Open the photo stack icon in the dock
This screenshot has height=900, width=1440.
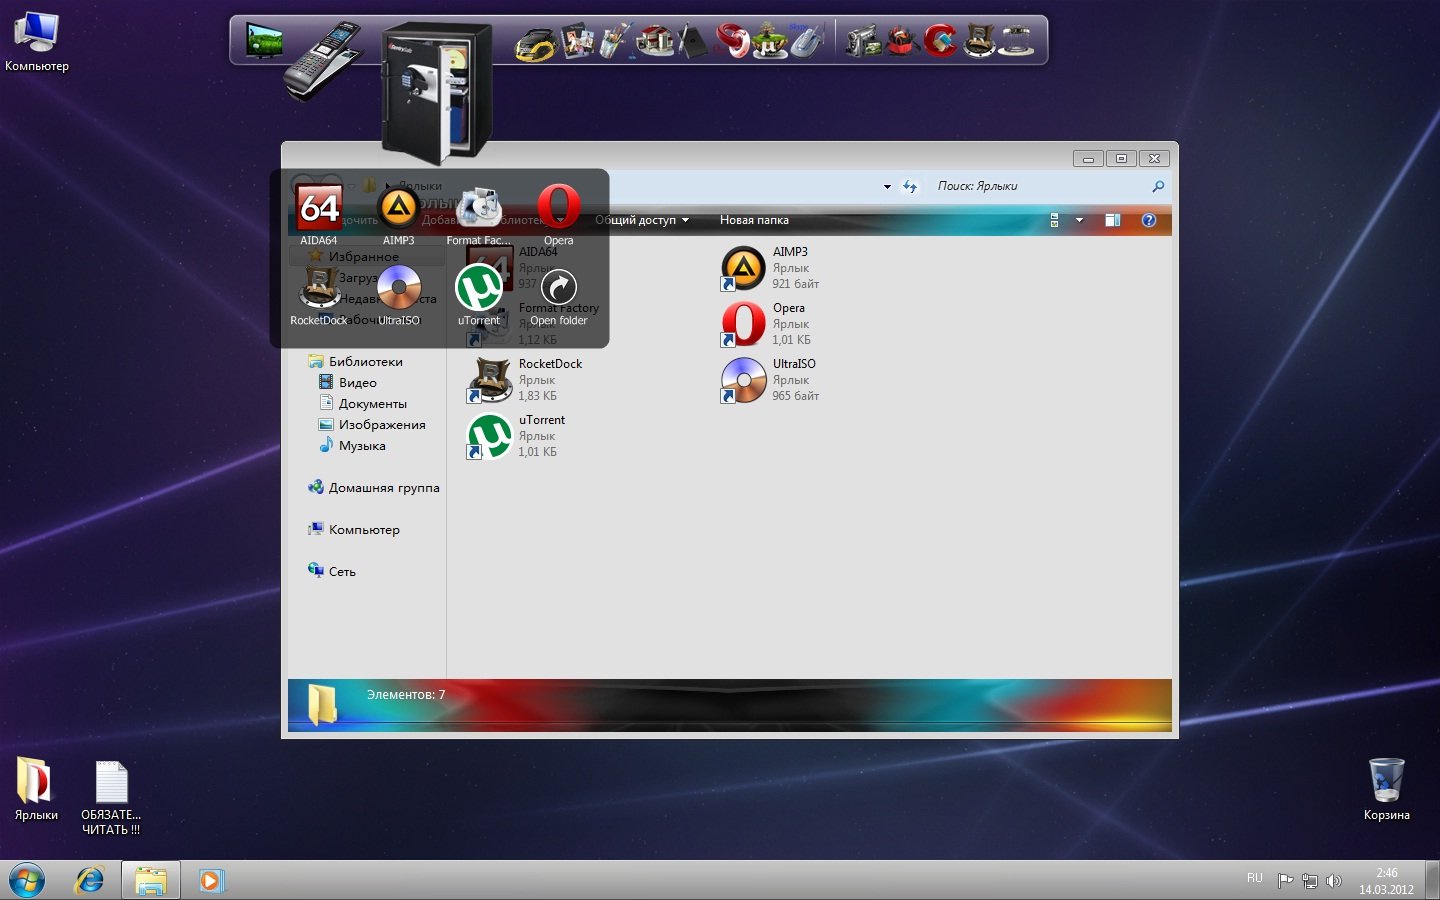[x=578, y=42]
